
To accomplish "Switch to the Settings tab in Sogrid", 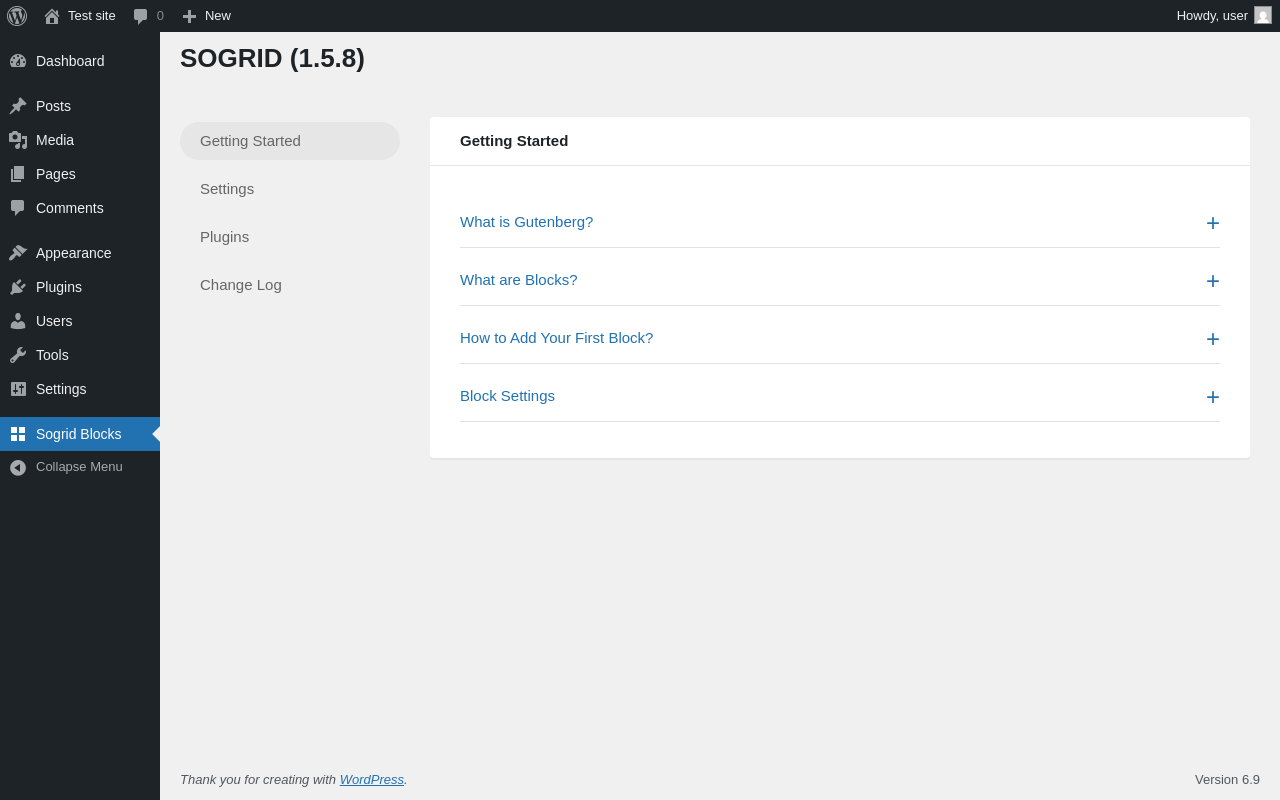I will click(x=290, y=189).
